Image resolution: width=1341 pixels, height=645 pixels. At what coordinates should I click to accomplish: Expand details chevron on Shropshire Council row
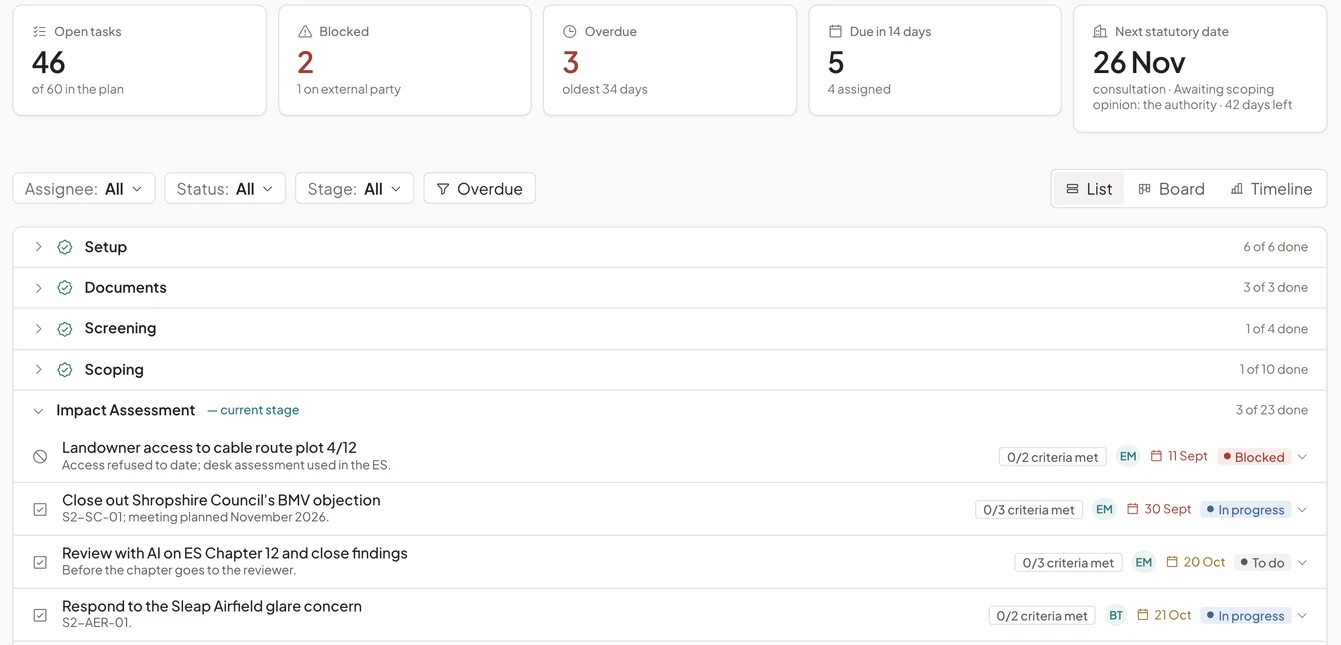tap(1302, 510)
